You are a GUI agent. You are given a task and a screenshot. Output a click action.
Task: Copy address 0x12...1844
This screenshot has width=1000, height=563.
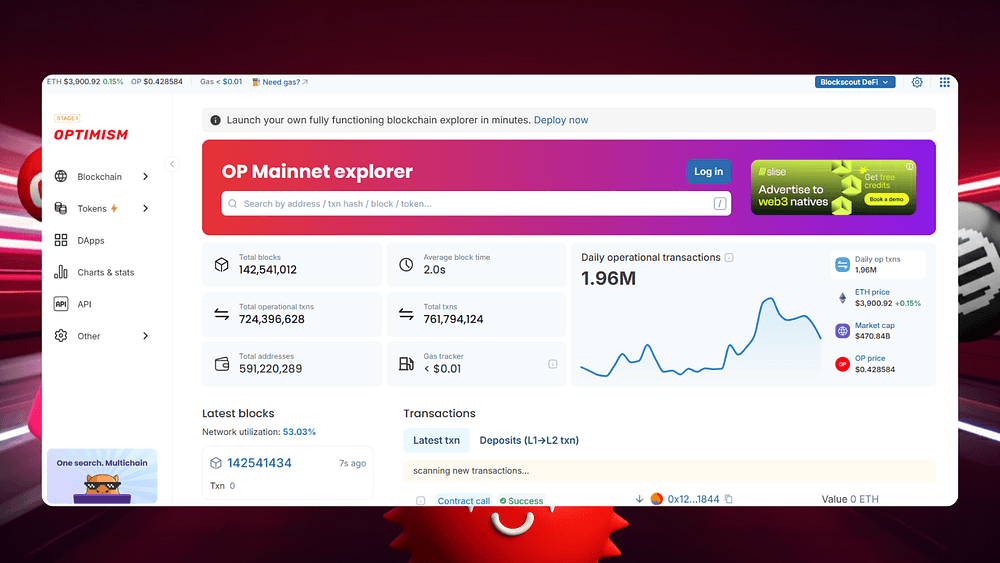(x=728, y=499)
